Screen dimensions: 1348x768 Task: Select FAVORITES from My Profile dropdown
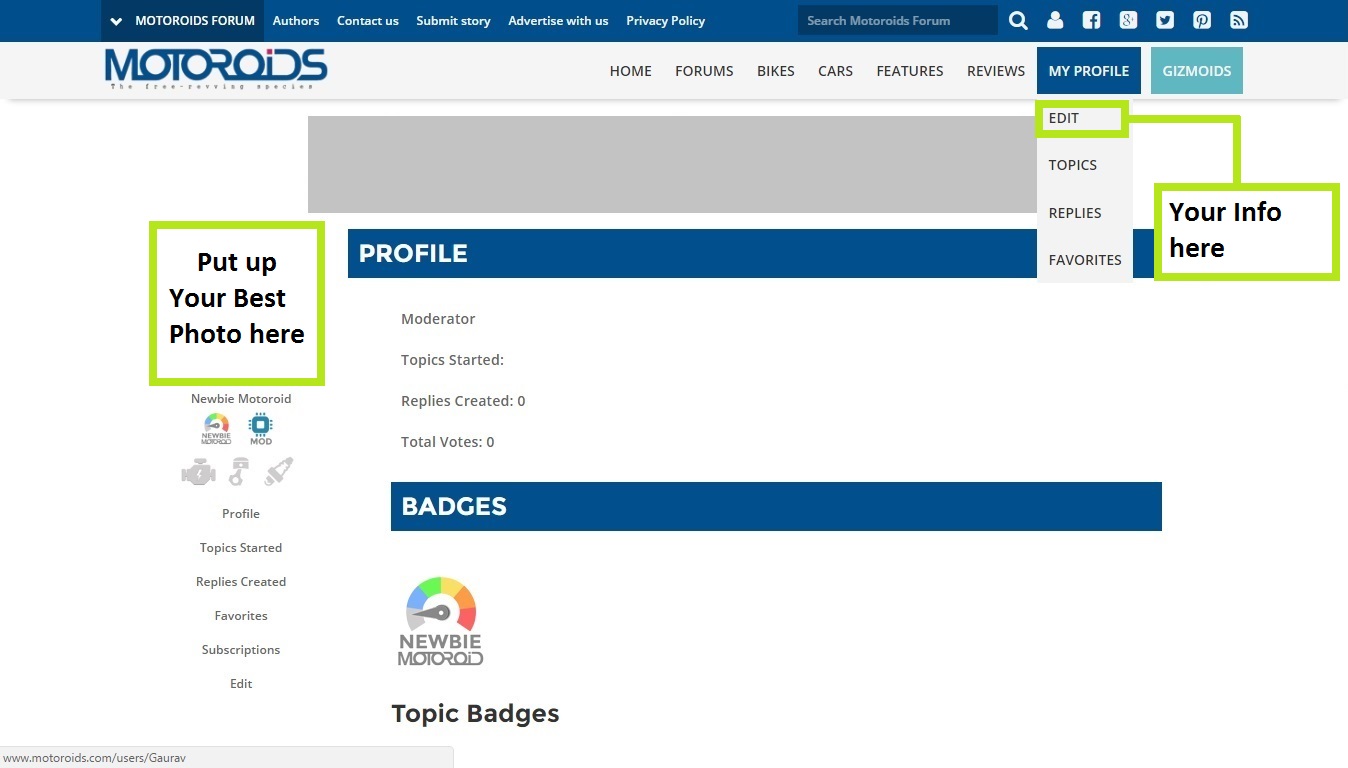1084,260
